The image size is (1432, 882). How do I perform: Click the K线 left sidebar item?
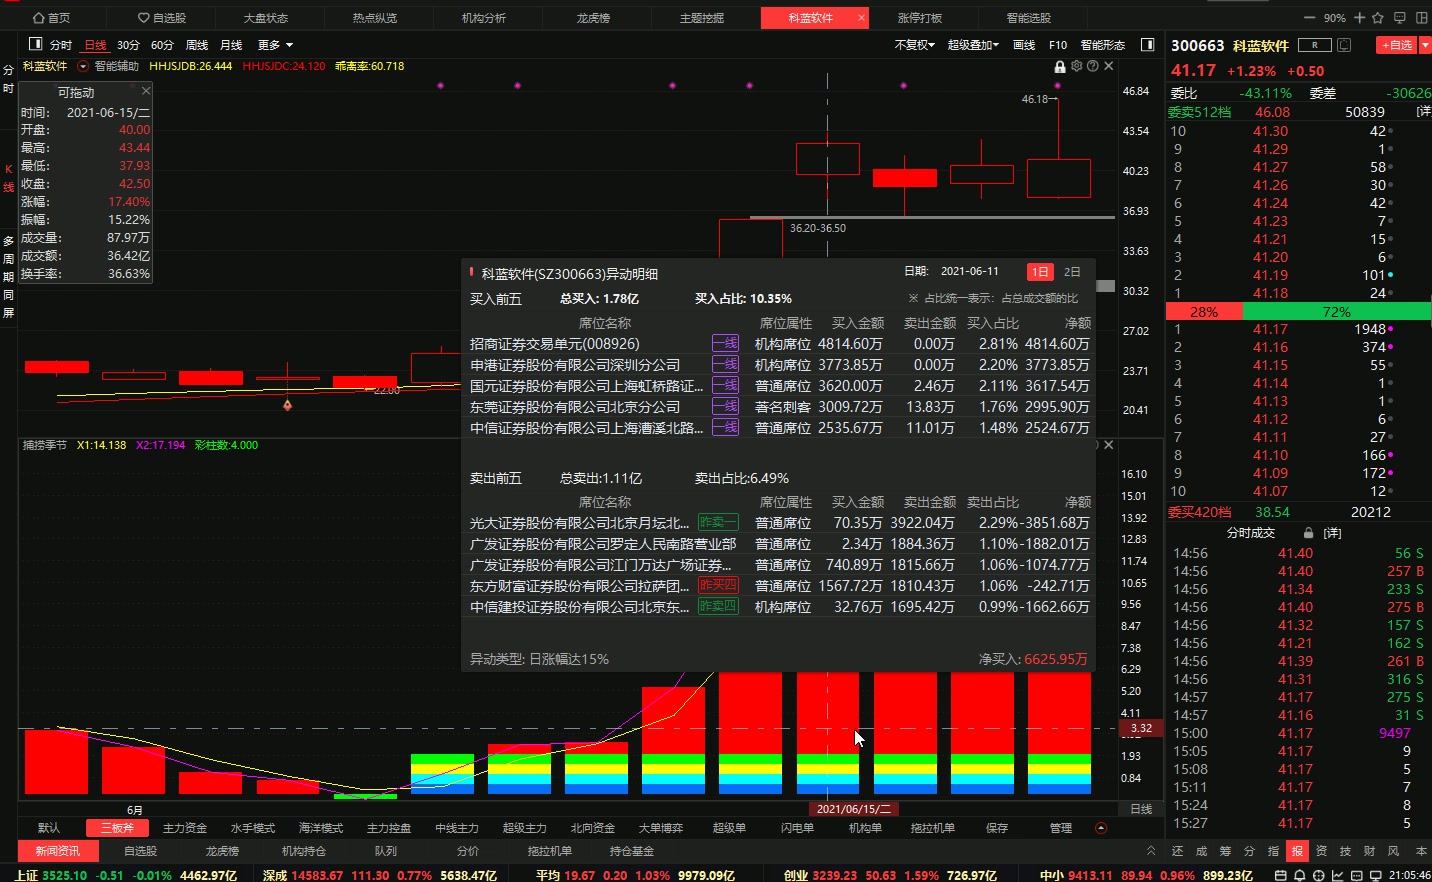pyautogui.click(x=8, y=178)
